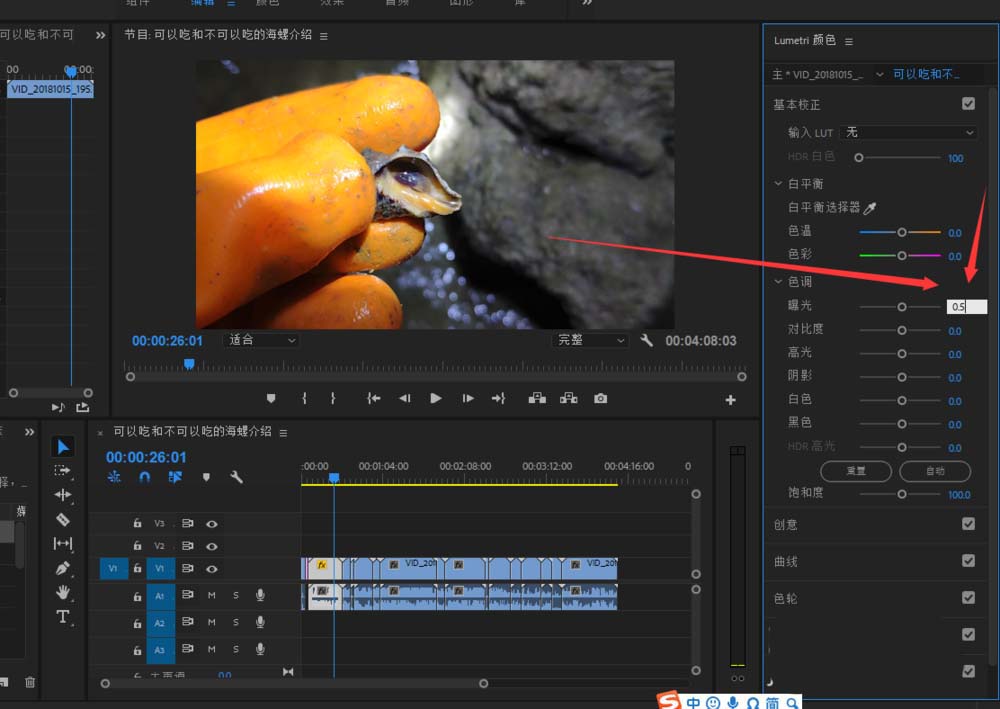
Task: Click the Add Marker button in program monitor
Action: click(x=271, y=398)
